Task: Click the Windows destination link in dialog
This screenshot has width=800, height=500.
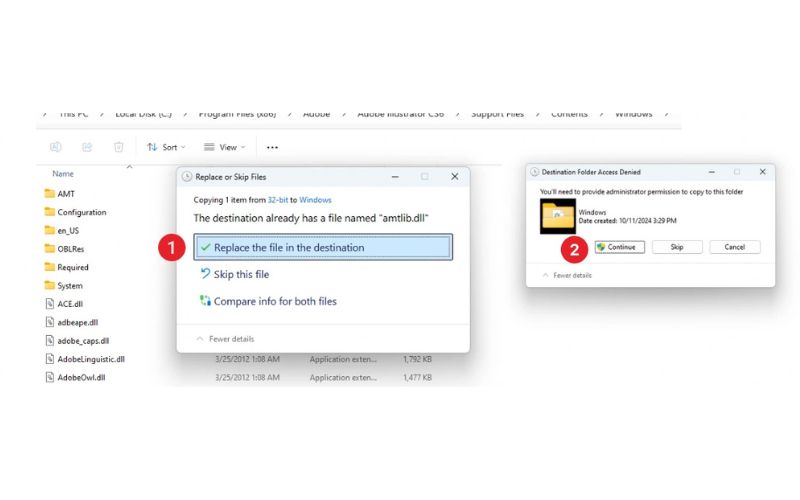Action: (315, 200)
